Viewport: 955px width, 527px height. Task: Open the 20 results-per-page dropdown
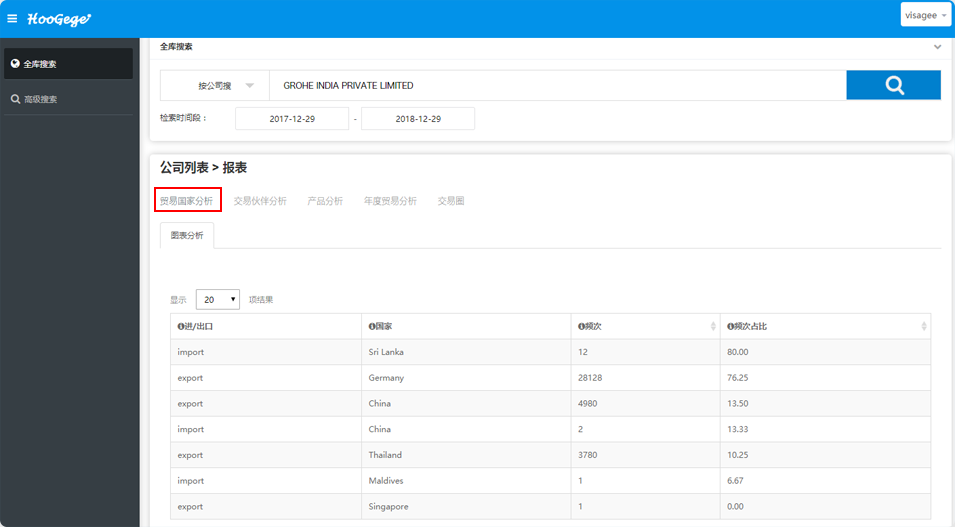click(217, 299)
